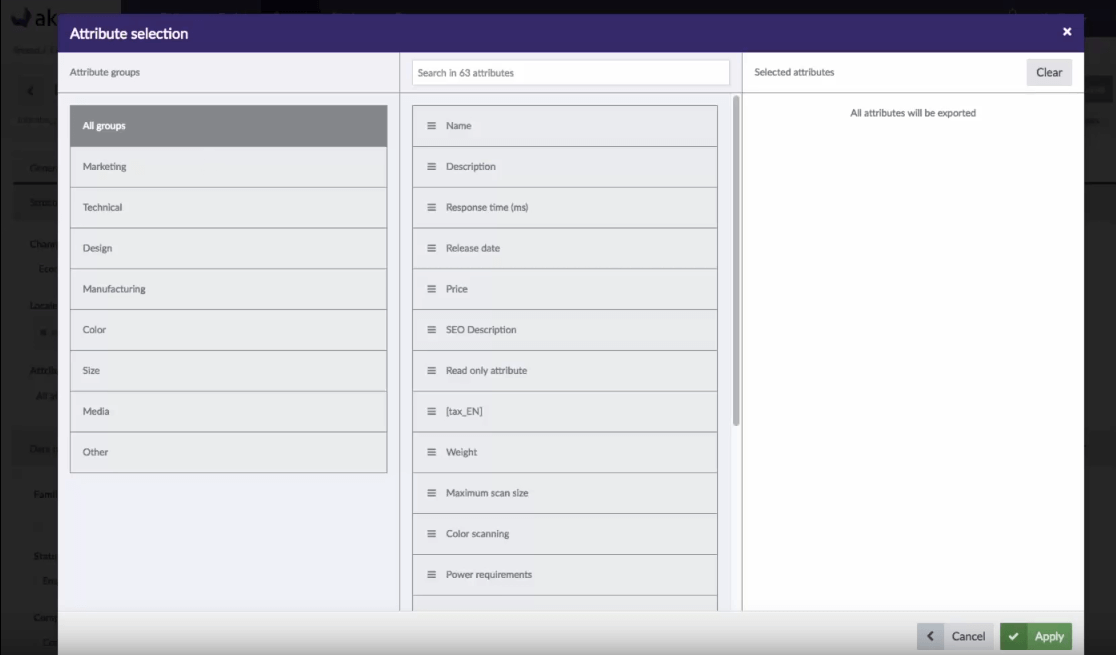This screenshot has width=1116, height=655.
Task: Click the Name attribute row
Action: pos(565,126)
